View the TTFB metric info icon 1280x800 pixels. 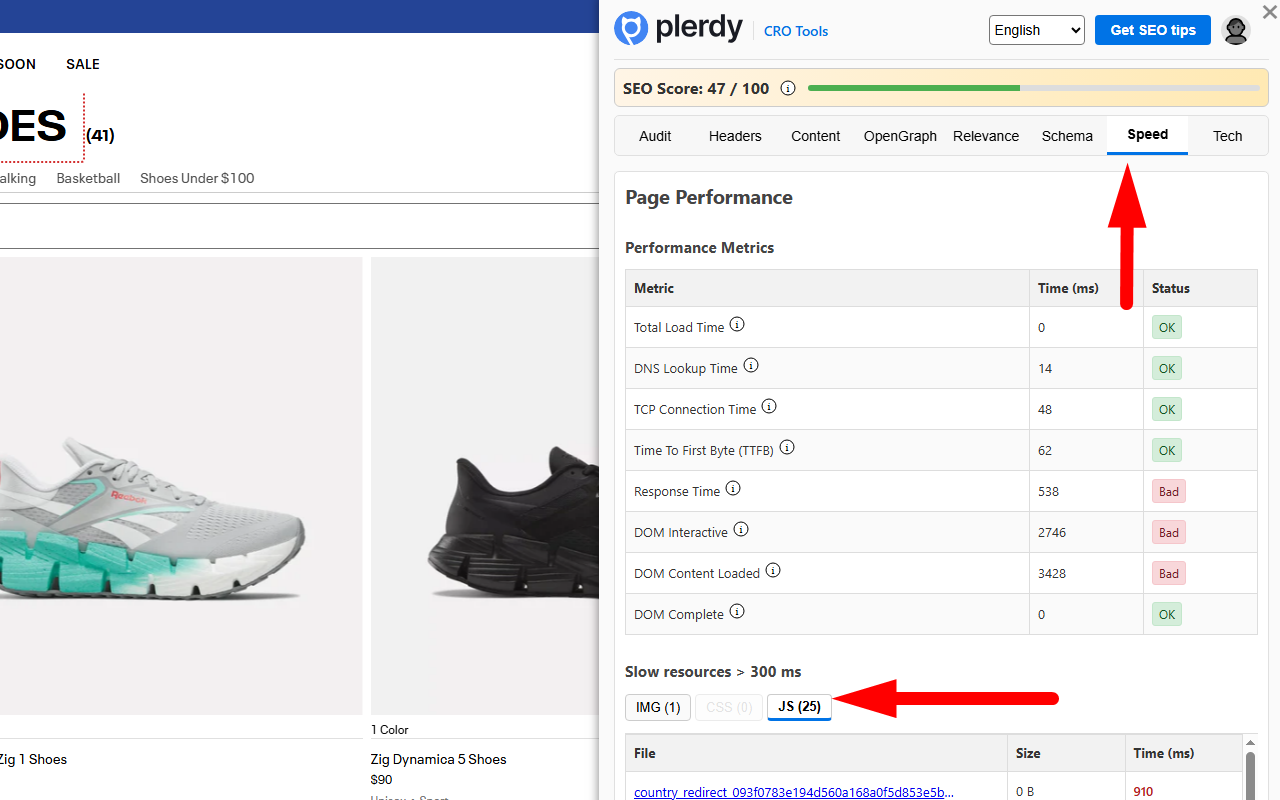click(x=787, y=447)
